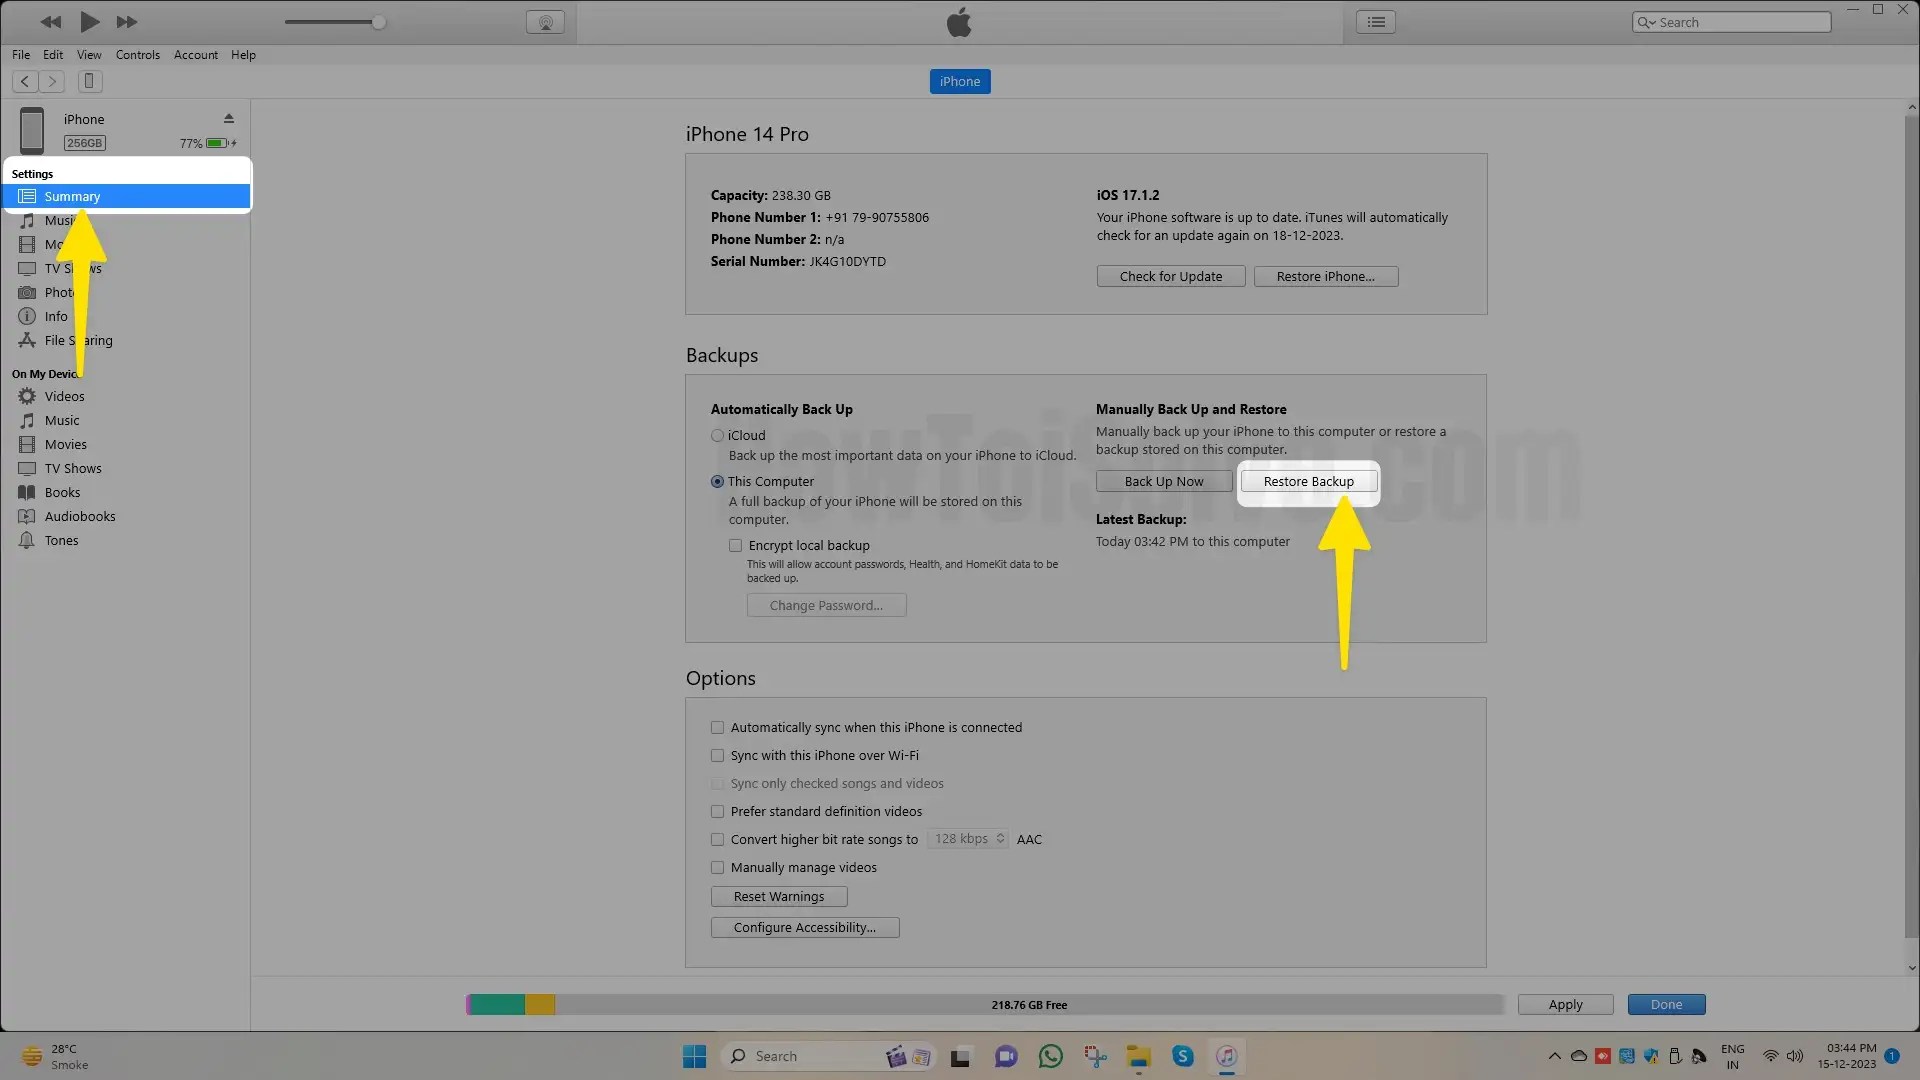Click the AirPlay icon
1920x1080 pixels.
point(545,22)
